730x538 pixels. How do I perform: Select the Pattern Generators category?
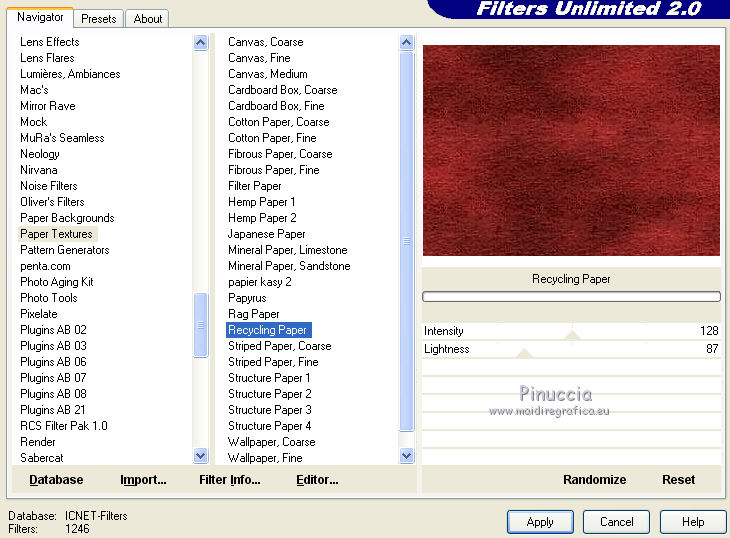pos(65,250)
